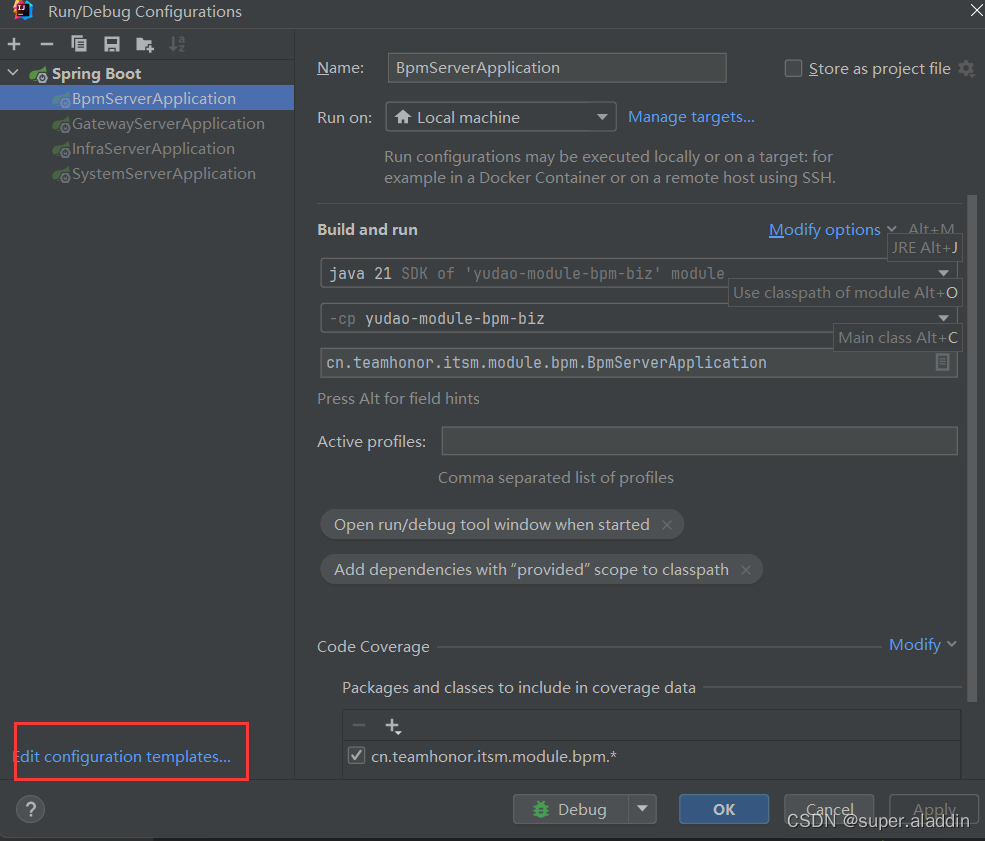
Task: Open the Run on Local machine dropdown
Action: [x=501, y=117]
